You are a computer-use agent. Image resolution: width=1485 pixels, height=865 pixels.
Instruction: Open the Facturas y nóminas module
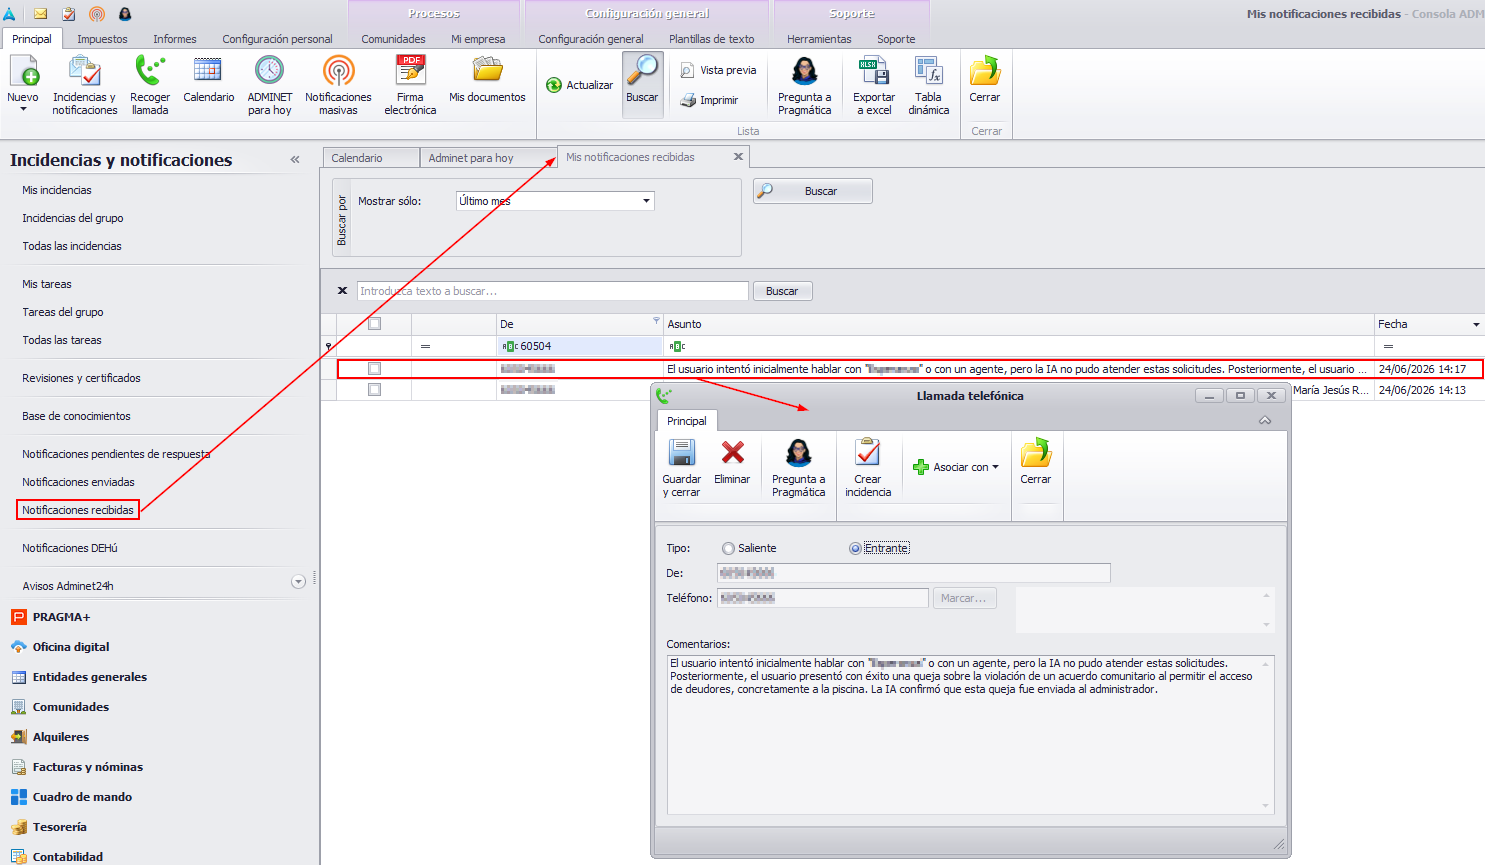click(88, 767)
